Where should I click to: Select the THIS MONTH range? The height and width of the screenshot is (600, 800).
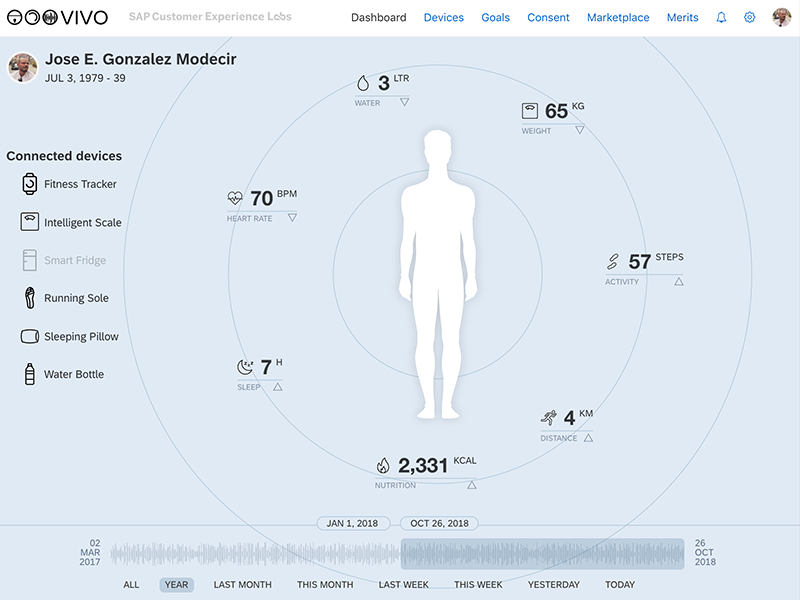325,585
